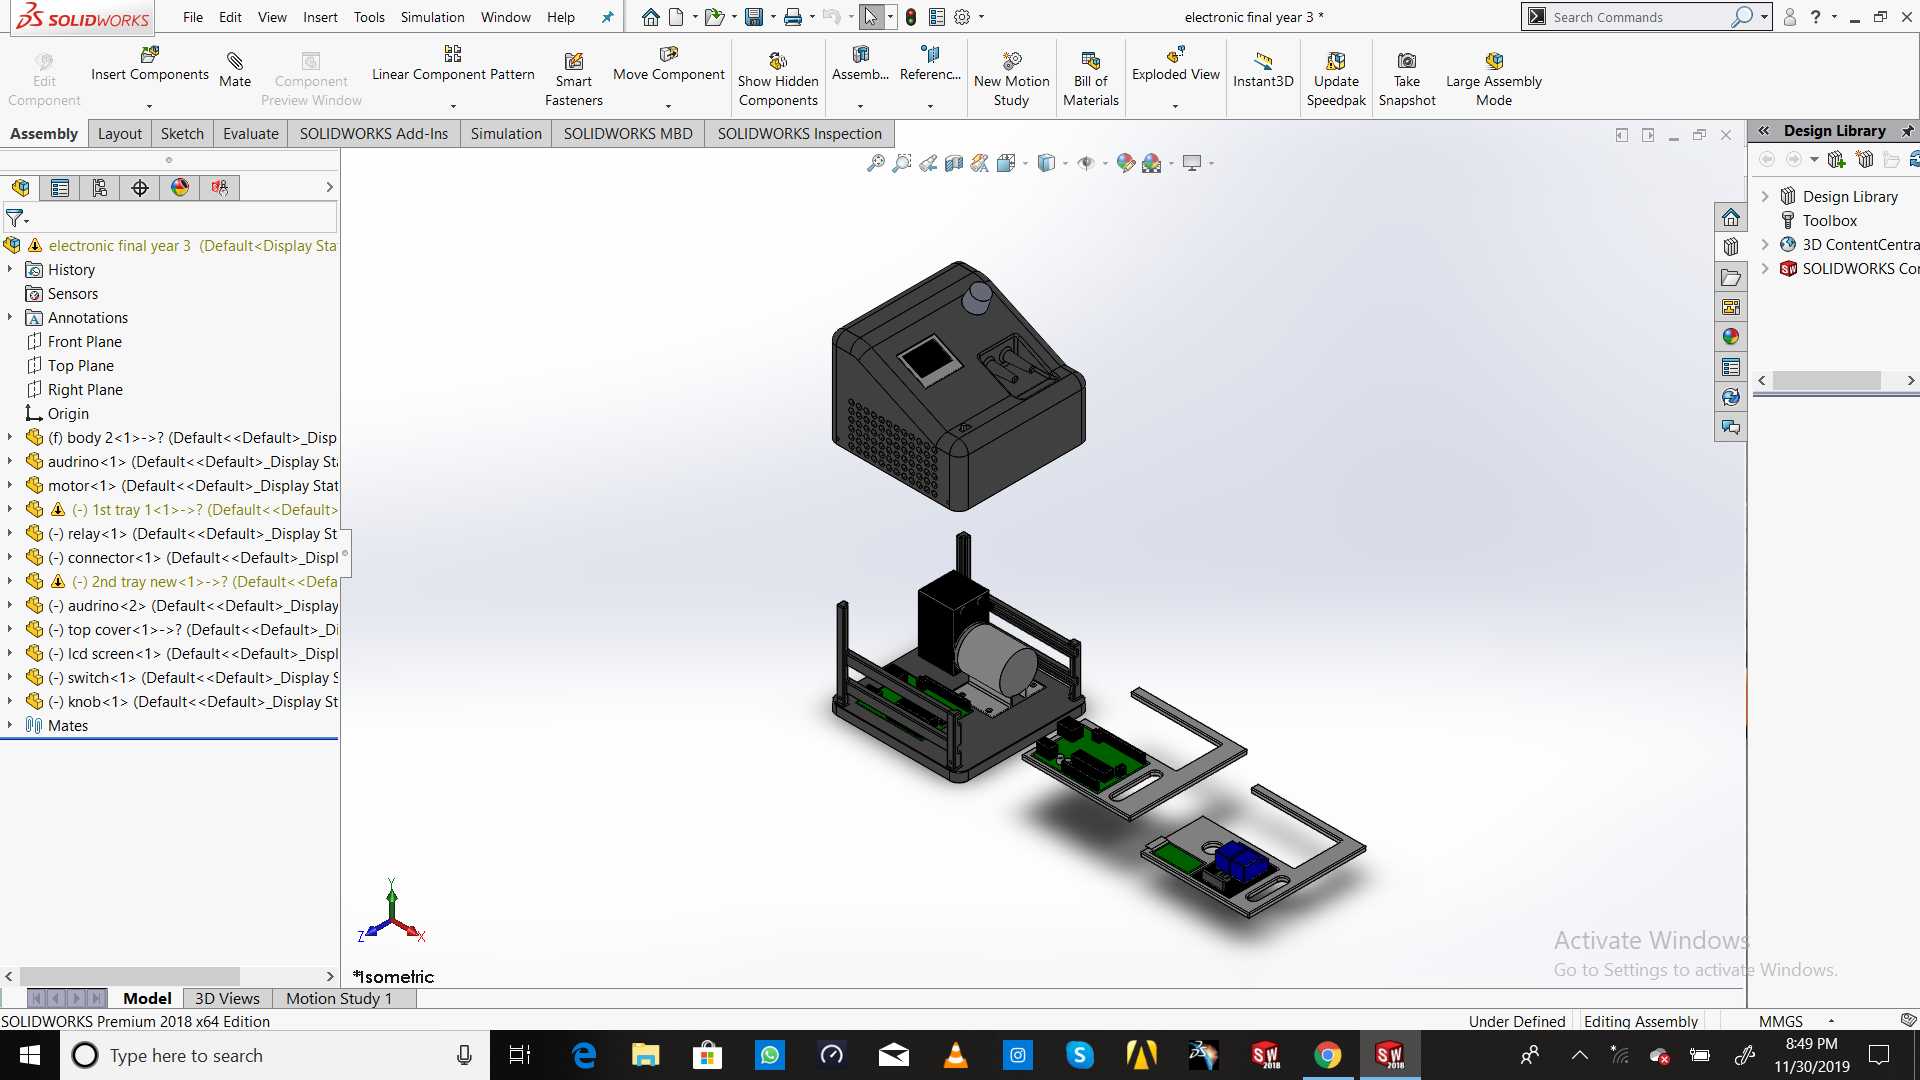Click feature tree filter field

click(170, 217)
